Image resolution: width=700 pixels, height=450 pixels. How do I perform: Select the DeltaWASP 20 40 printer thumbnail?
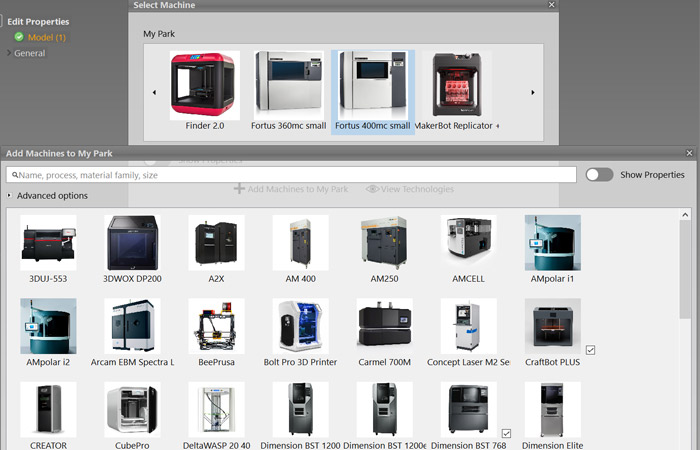click(x=216, y=409)
